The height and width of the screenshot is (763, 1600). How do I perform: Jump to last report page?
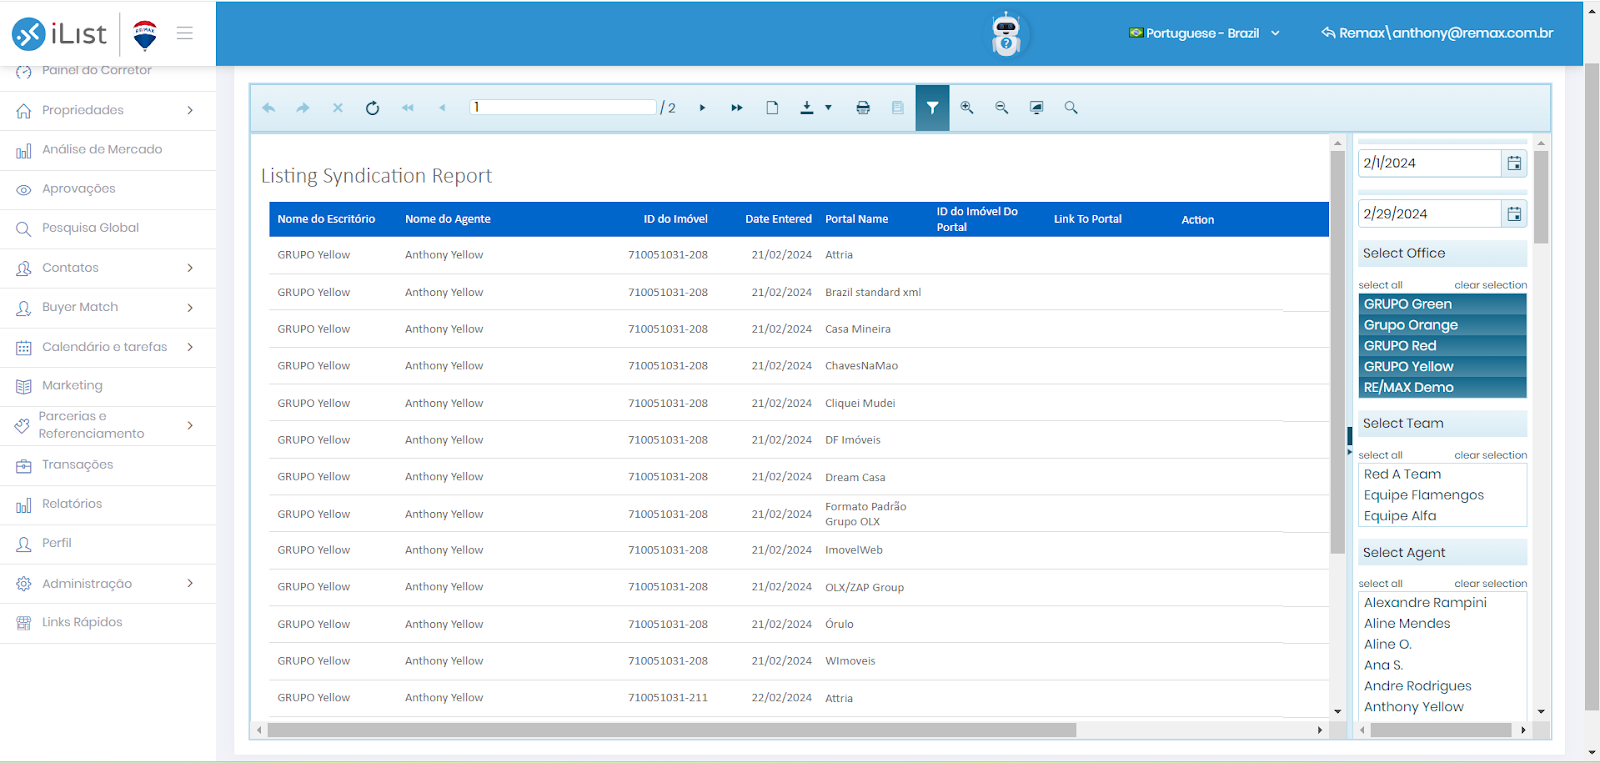737,108
